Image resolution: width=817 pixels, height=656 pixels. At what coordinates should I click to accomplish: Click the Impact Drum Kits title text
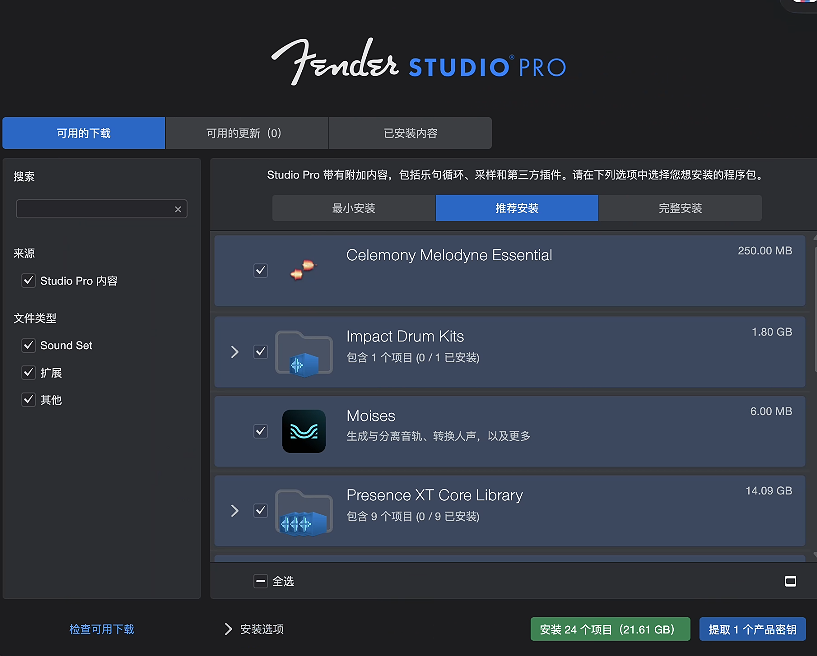point(405,336)
